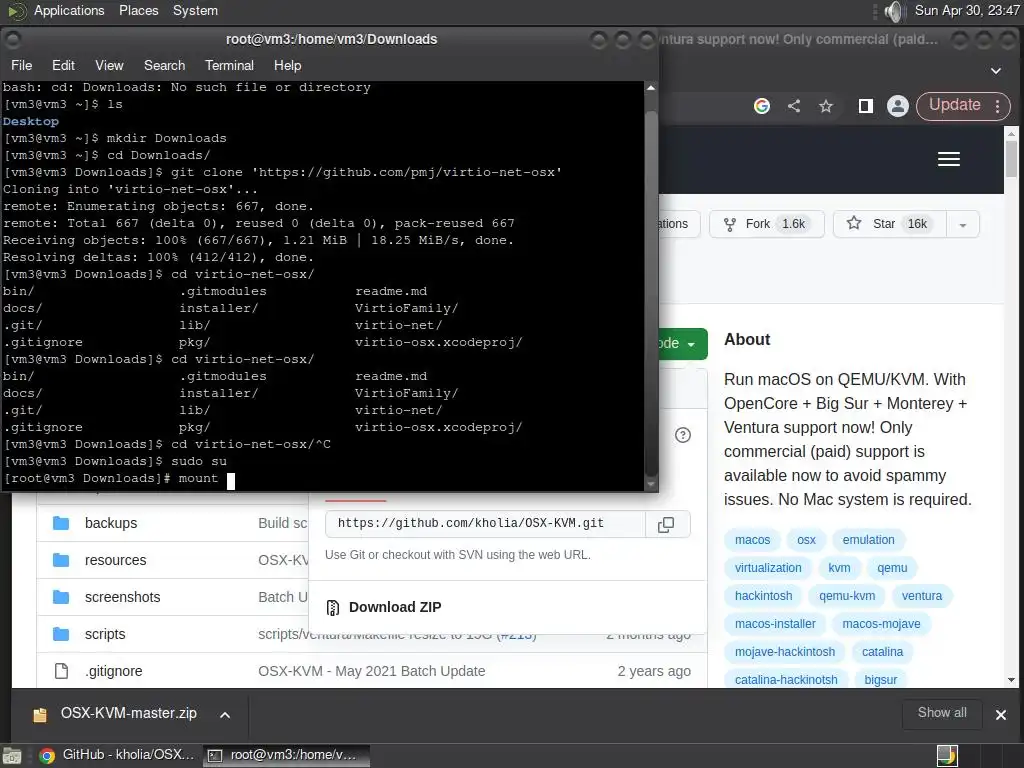Click the resources folder icon

point(61,560)
